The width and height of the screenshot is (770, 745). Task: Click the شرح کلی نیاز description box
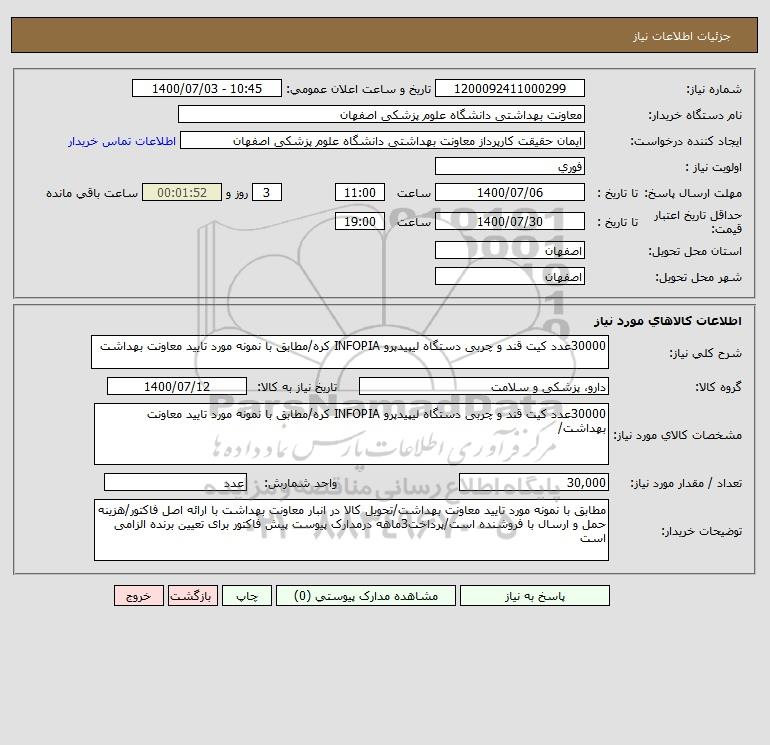350,352
